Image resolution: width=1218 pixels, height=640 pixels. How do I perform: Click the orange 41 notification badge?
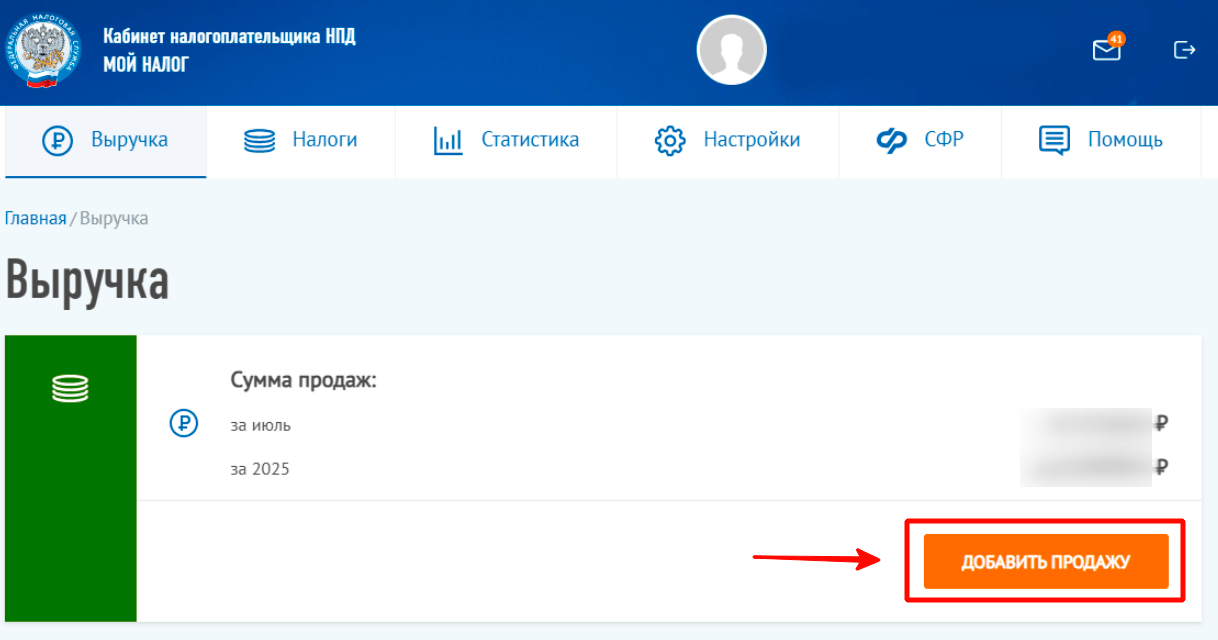1117,39
